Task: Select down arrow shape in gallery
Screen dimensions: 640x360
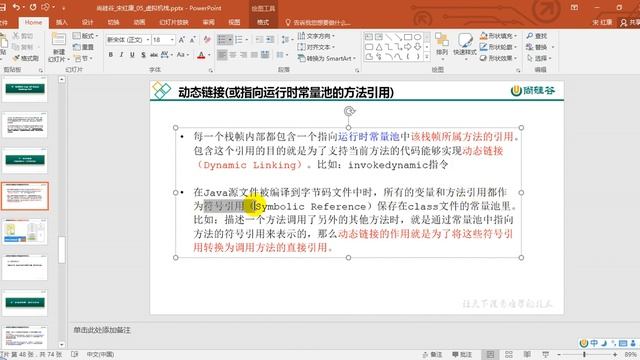Action: (417, 47)
